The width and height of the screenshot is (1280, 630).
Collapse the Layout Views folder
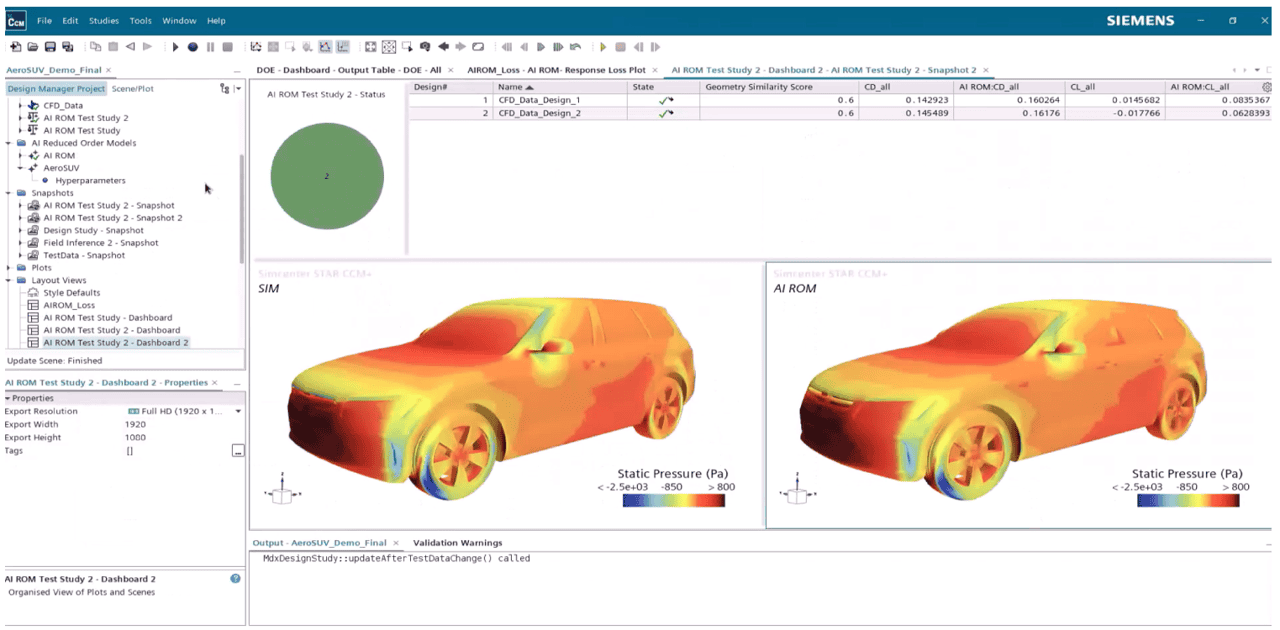9,281
